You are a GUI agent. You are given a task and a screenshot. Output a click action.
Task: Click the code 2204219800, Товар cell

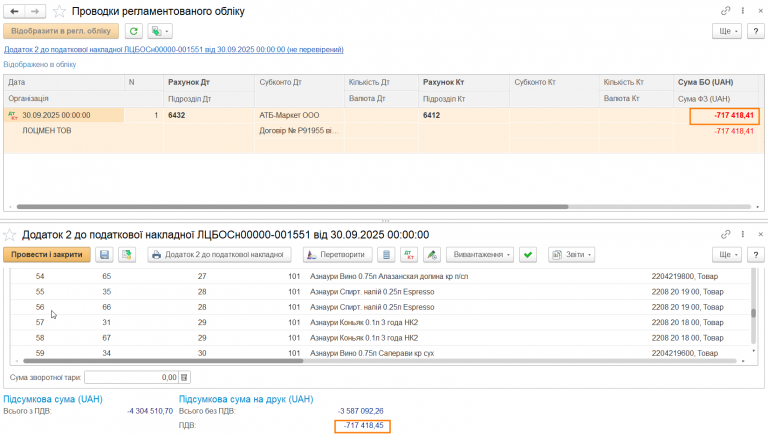coord(685,276)
